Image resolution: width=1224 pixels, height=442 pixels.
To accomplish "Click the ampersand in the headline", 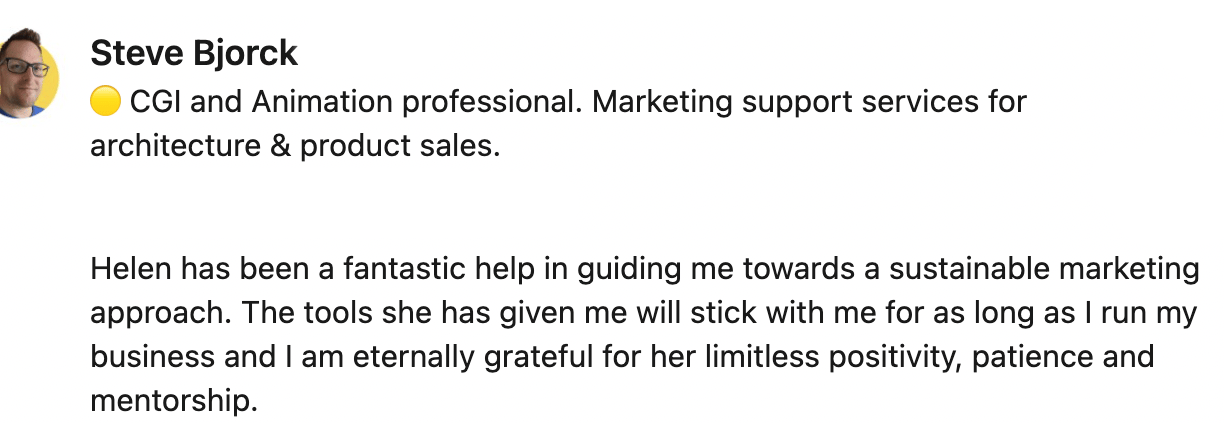I will click(x=280, y=146).
